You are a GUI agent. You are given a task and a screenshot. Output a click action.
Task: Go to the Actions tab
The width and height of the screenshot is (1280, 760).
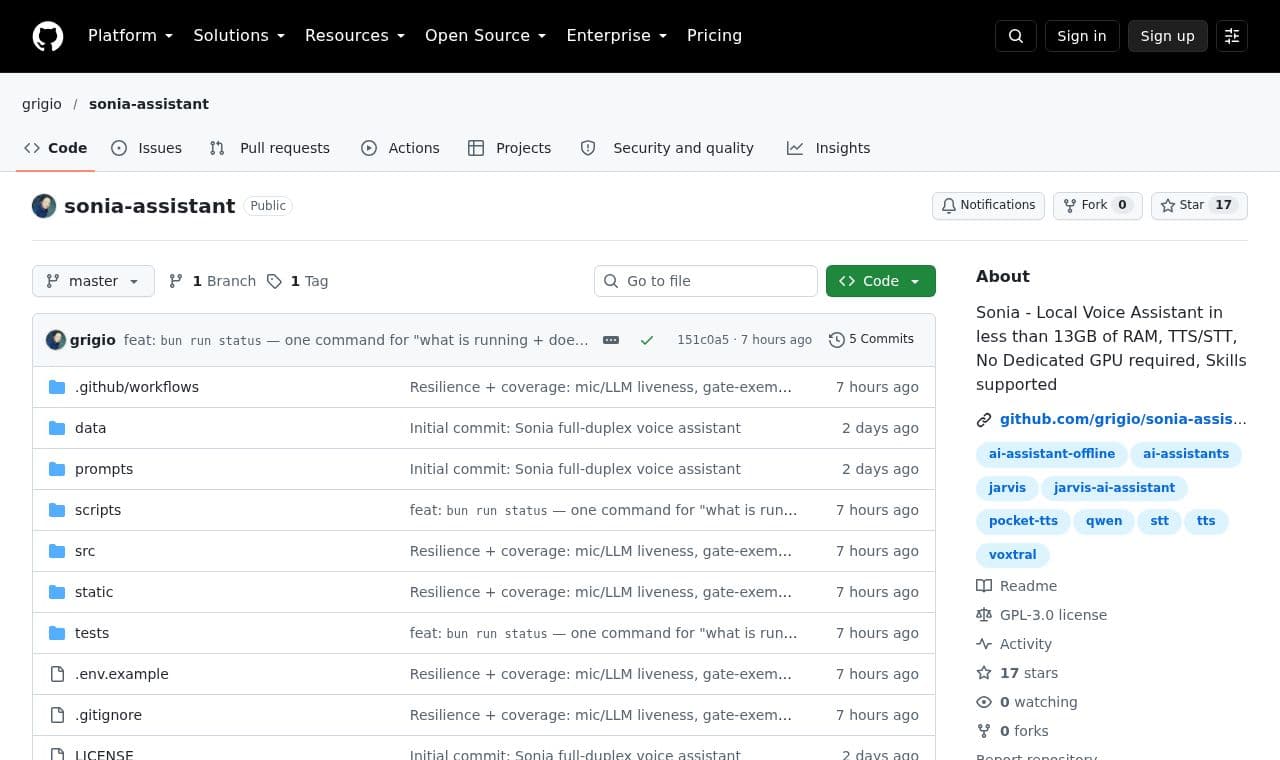pos(400,148)
